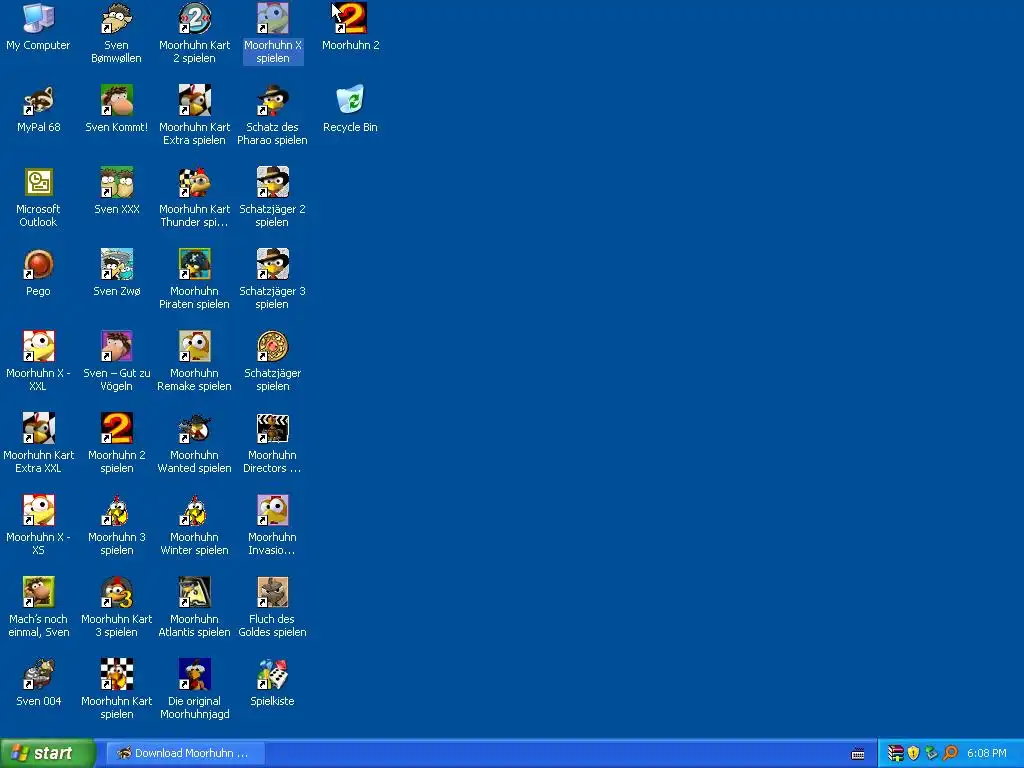
Task: Open the yellow security shield tray alert
Action: coord(914,753)
